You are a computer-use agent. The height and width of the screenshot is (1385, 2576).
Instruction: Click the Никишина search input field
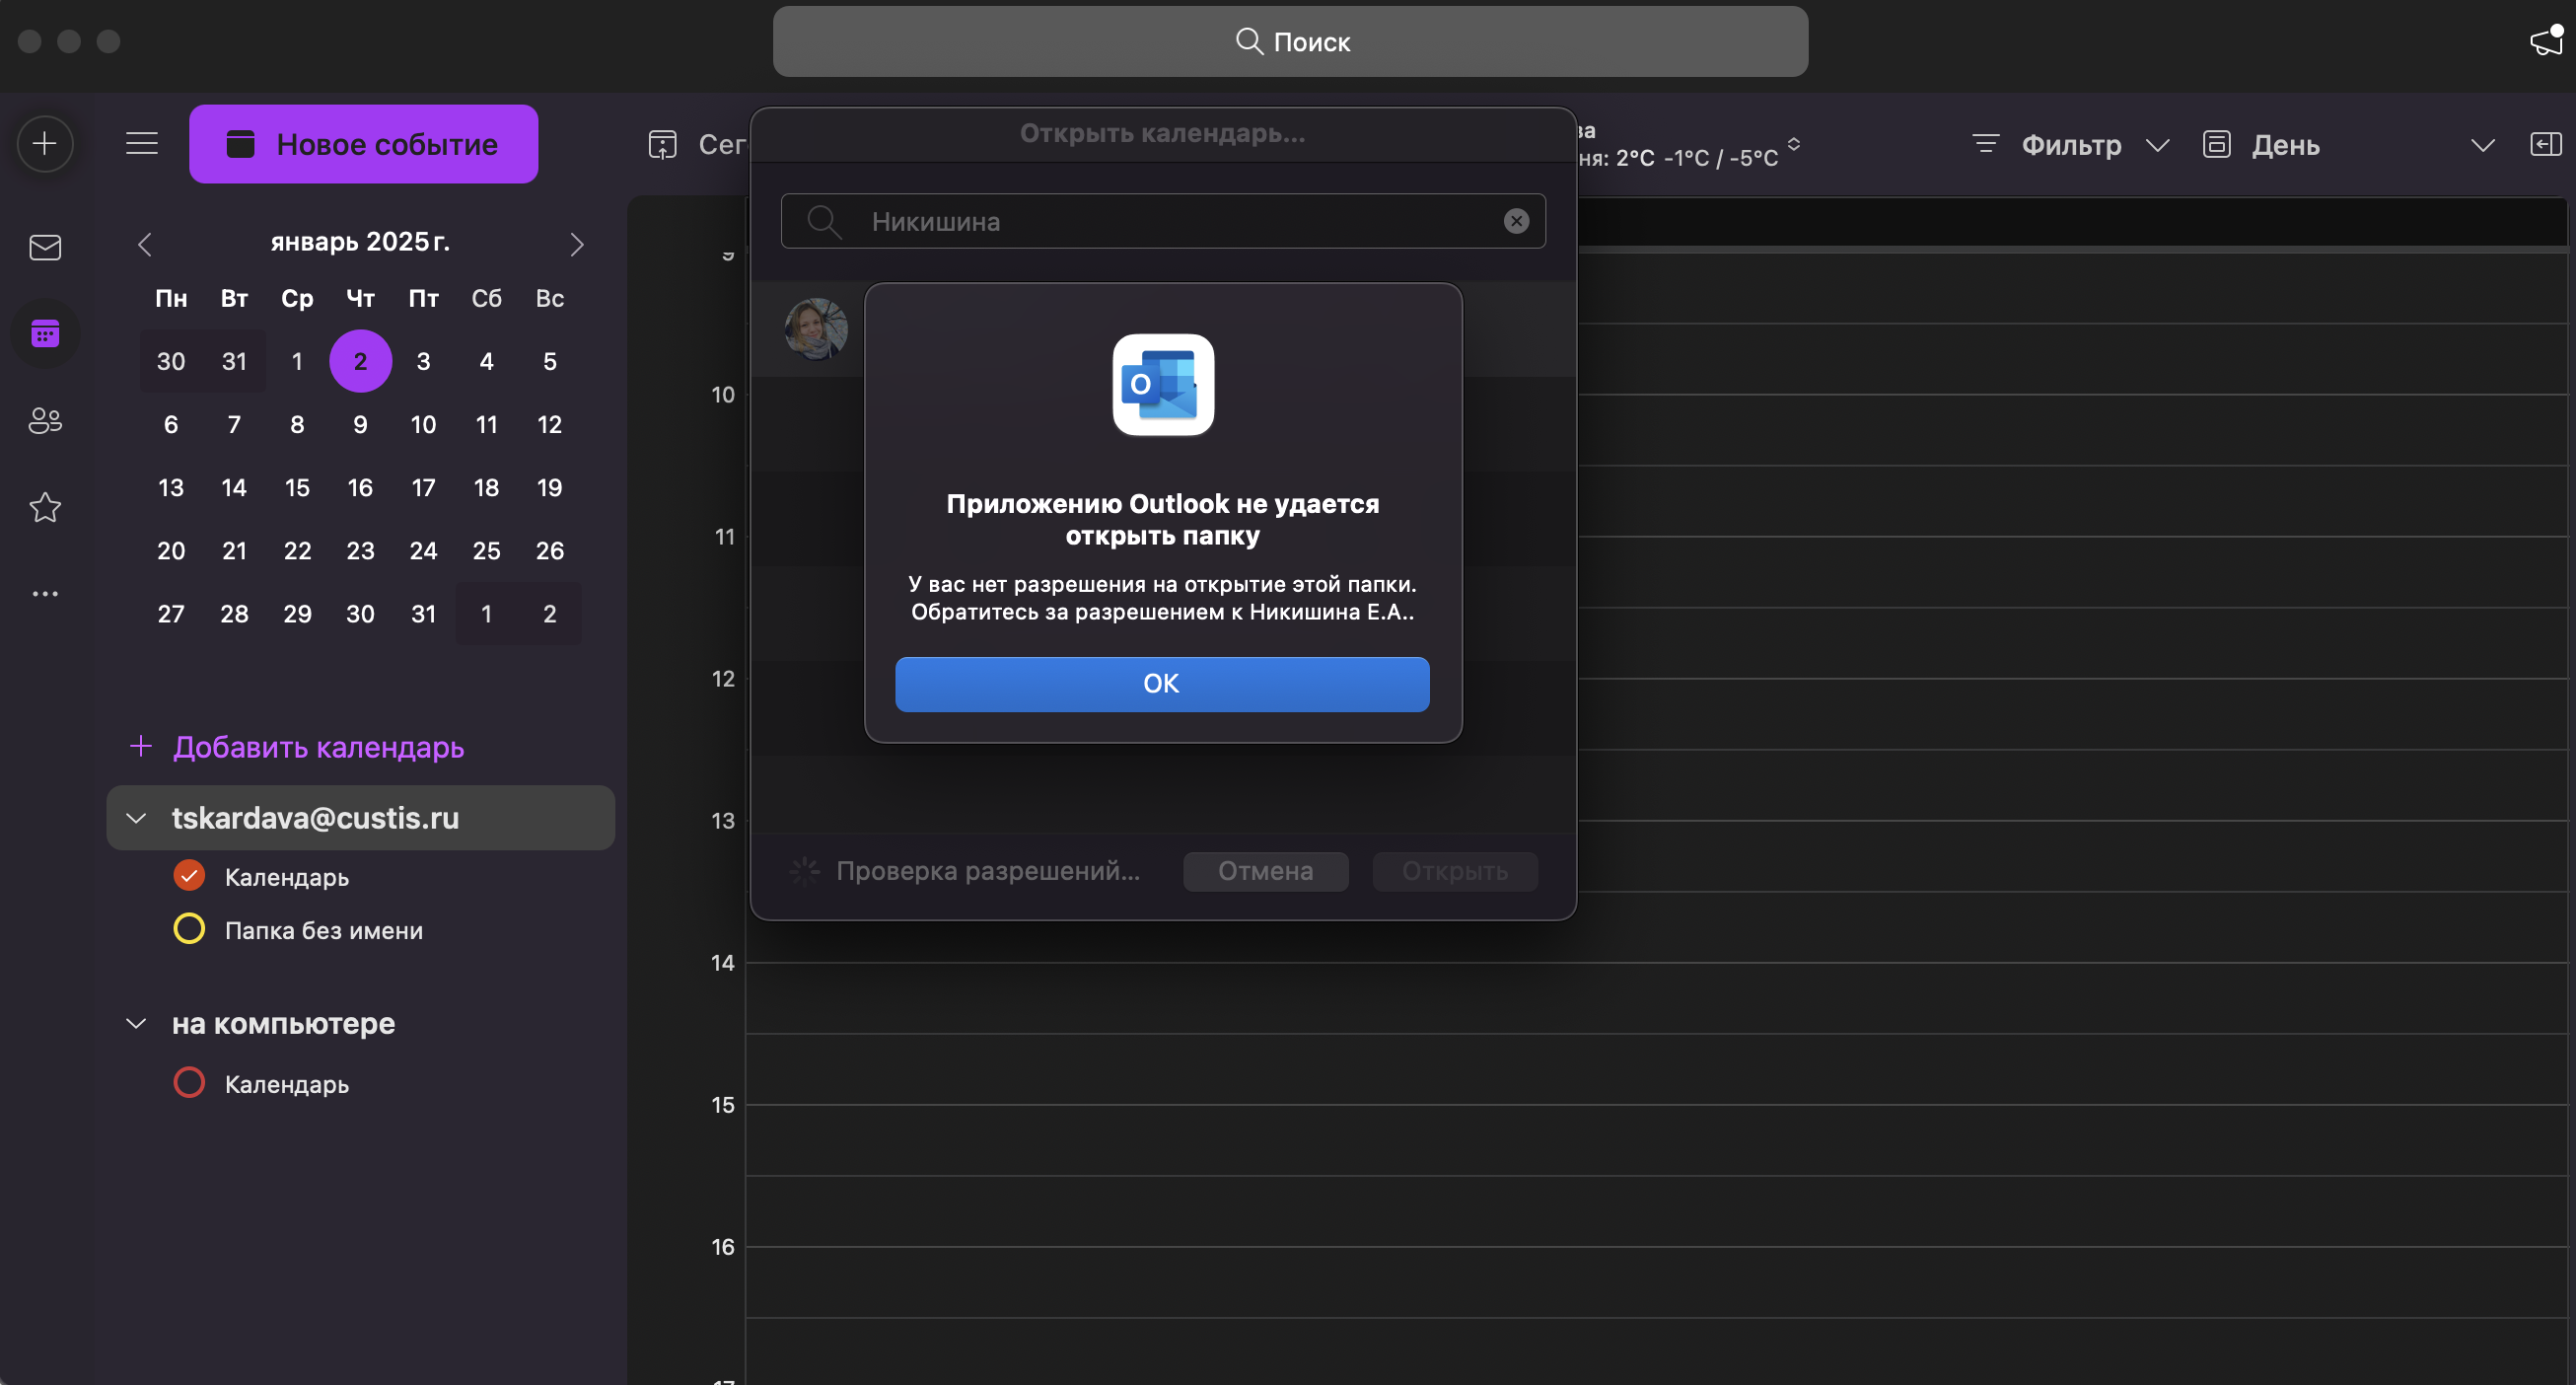(1162, 221)
